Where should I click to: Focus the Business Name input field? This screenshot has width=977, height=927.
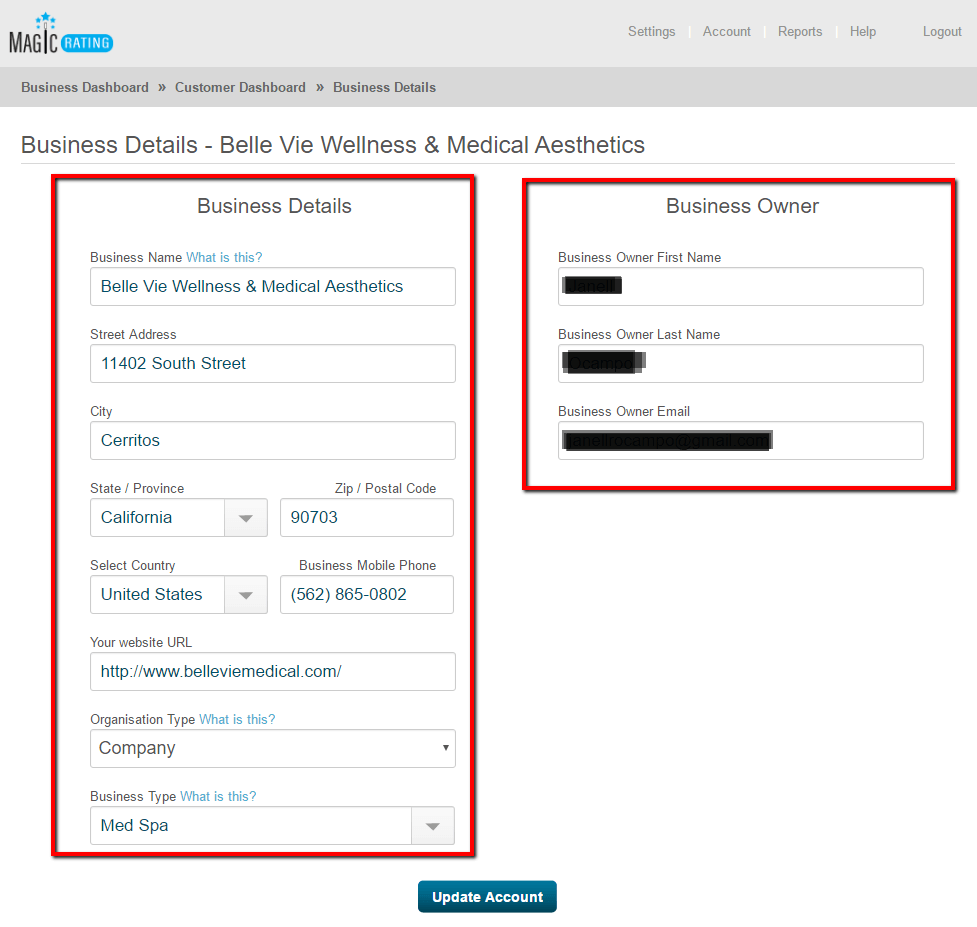pyautogui.click(x=273, y=287)
